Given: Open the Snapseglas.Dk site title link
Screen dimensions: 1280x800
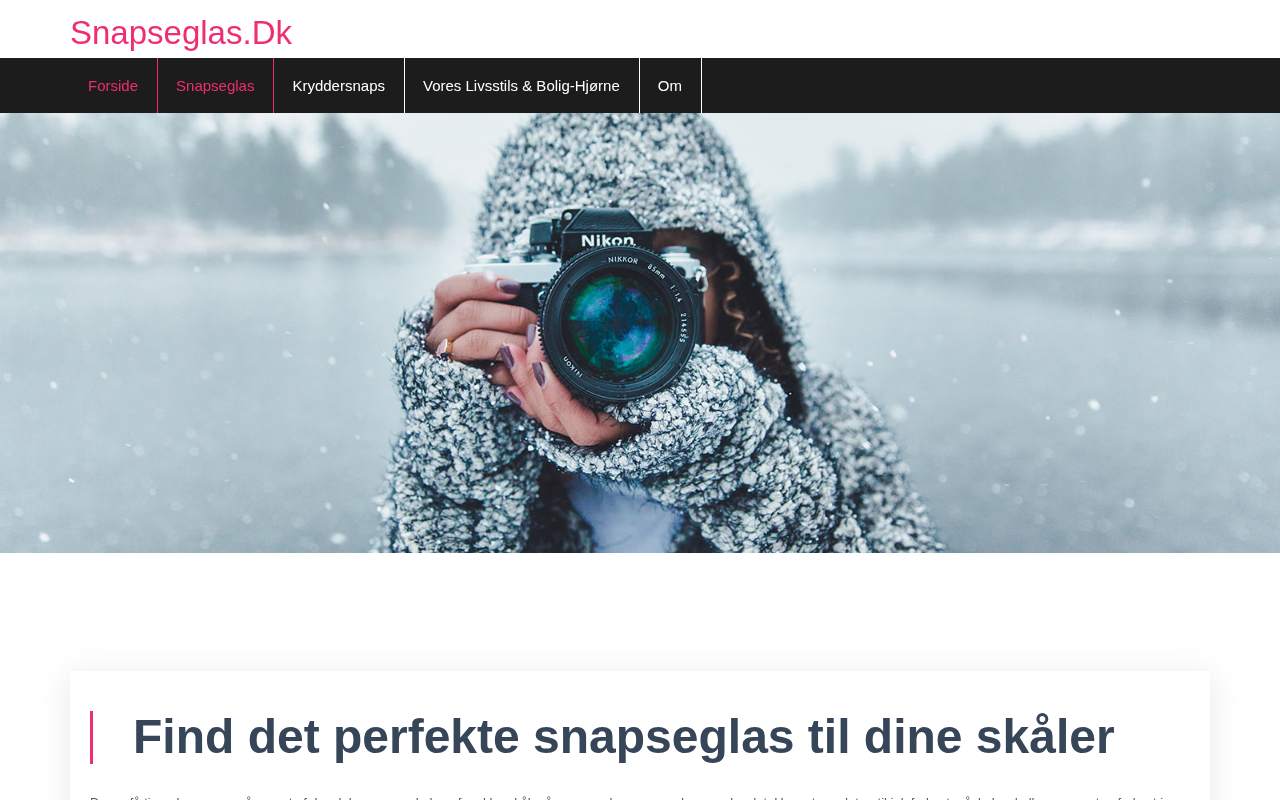Looking at the screenshot, I should point(181,33).
